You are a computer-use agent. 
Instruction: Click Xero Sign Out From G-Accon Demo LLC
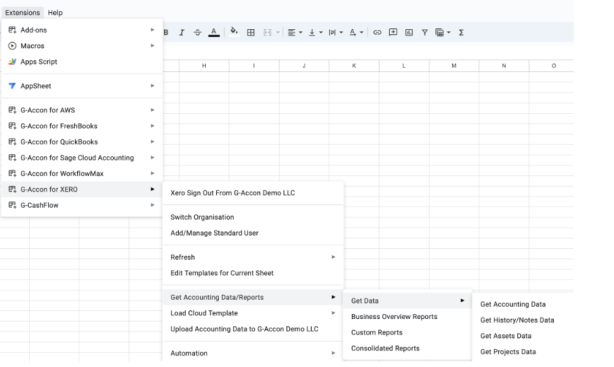(253, 193)
